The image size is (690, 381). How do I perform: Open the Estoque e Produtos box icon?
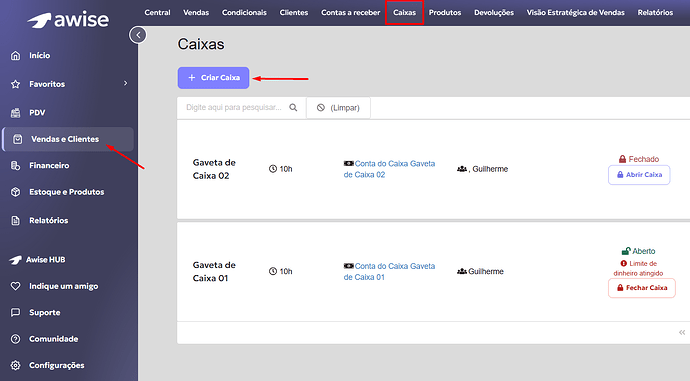coord(15,192)
